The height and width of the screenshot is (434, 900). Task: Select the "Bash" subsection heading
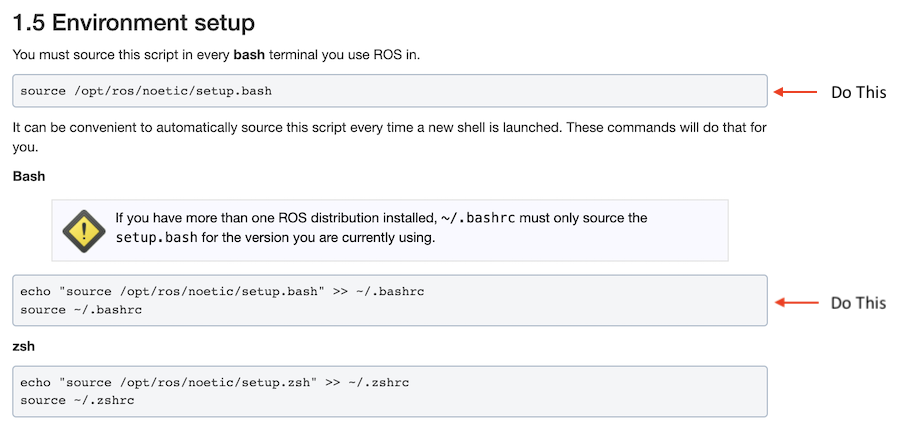click(29, 176)
